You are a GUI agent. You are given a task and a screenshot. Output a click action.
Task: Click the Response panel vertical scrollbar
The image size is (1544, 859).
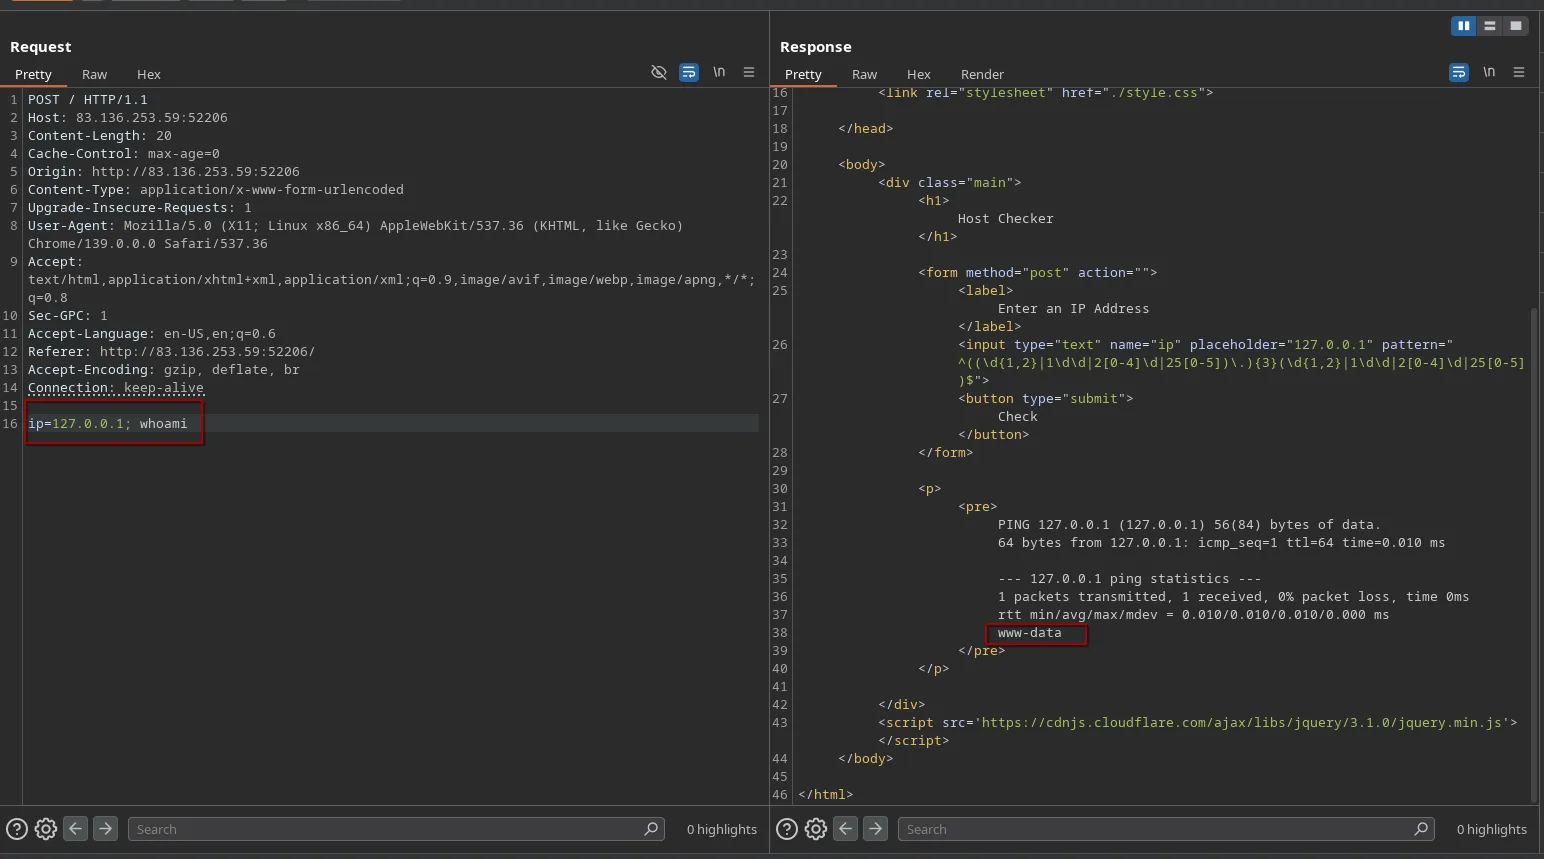click(x=1534, y=555)
